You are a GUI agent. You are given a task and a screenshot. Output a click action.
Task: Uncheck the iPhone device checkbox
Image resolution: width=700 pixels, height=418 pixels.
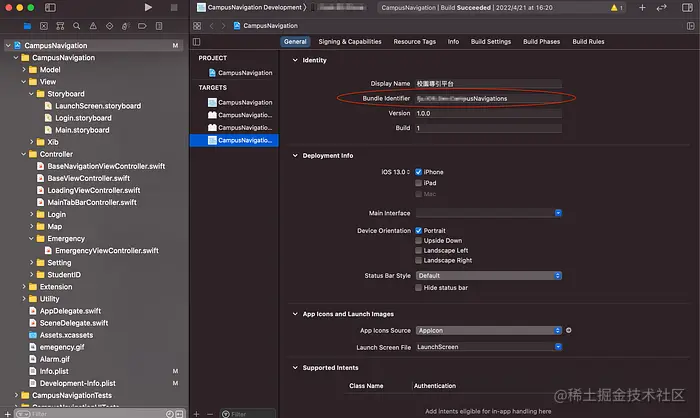pyautogui.click(x=419, y=172)
